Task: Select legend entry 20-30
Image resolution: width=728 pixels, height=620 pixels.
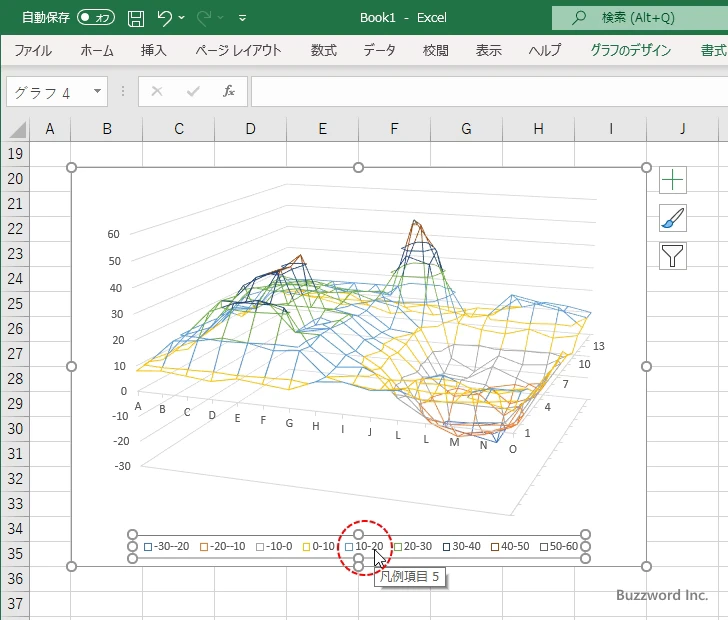Action: [x=413, y=546]
